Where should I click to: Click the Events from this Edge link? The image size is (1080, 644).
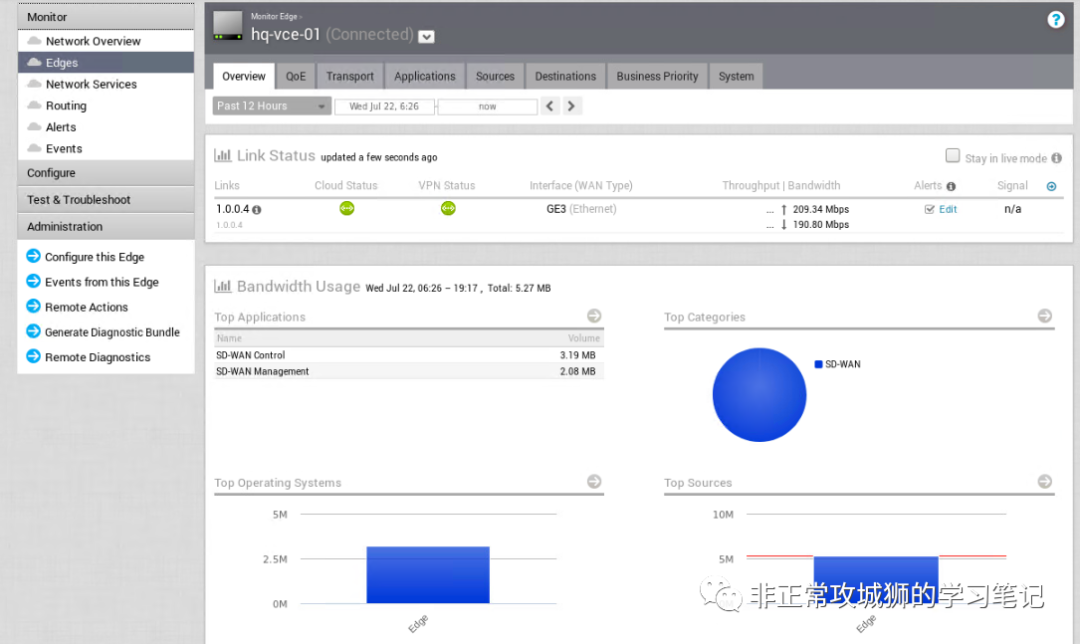pos(101,282)
